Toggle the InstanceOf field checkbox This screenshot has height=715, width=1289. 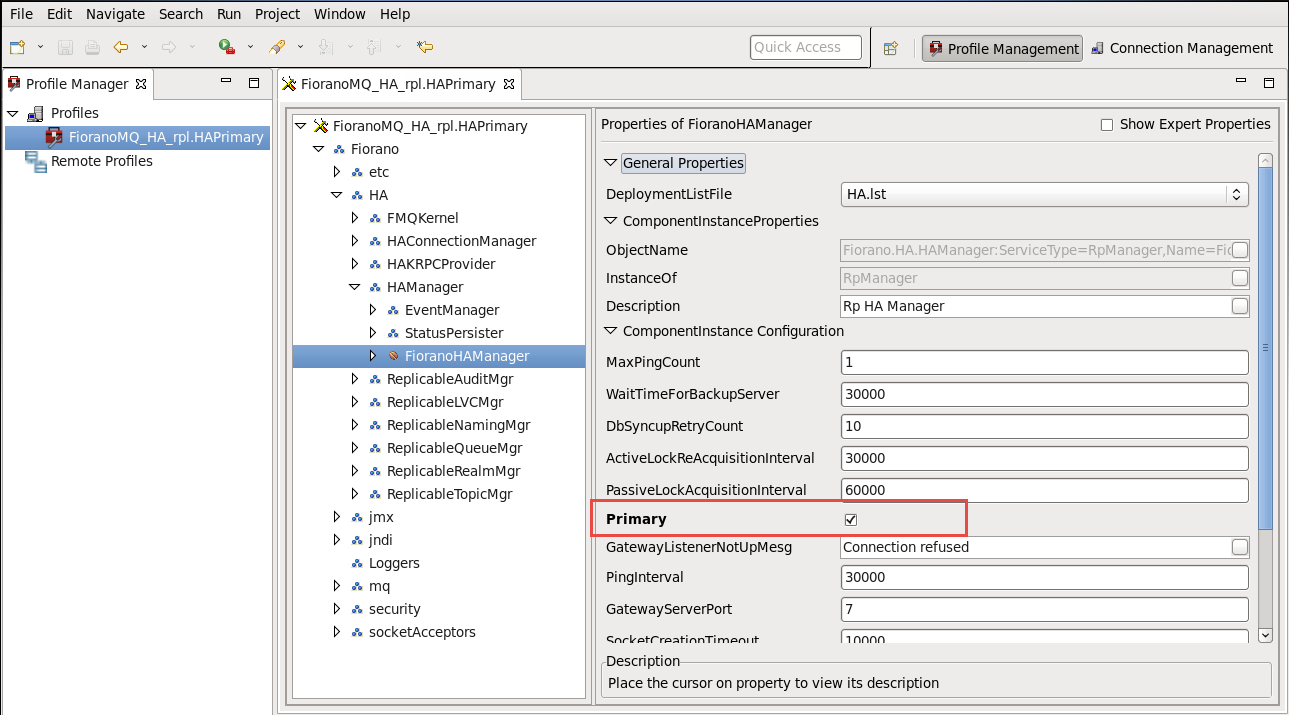coord(1240,278)
